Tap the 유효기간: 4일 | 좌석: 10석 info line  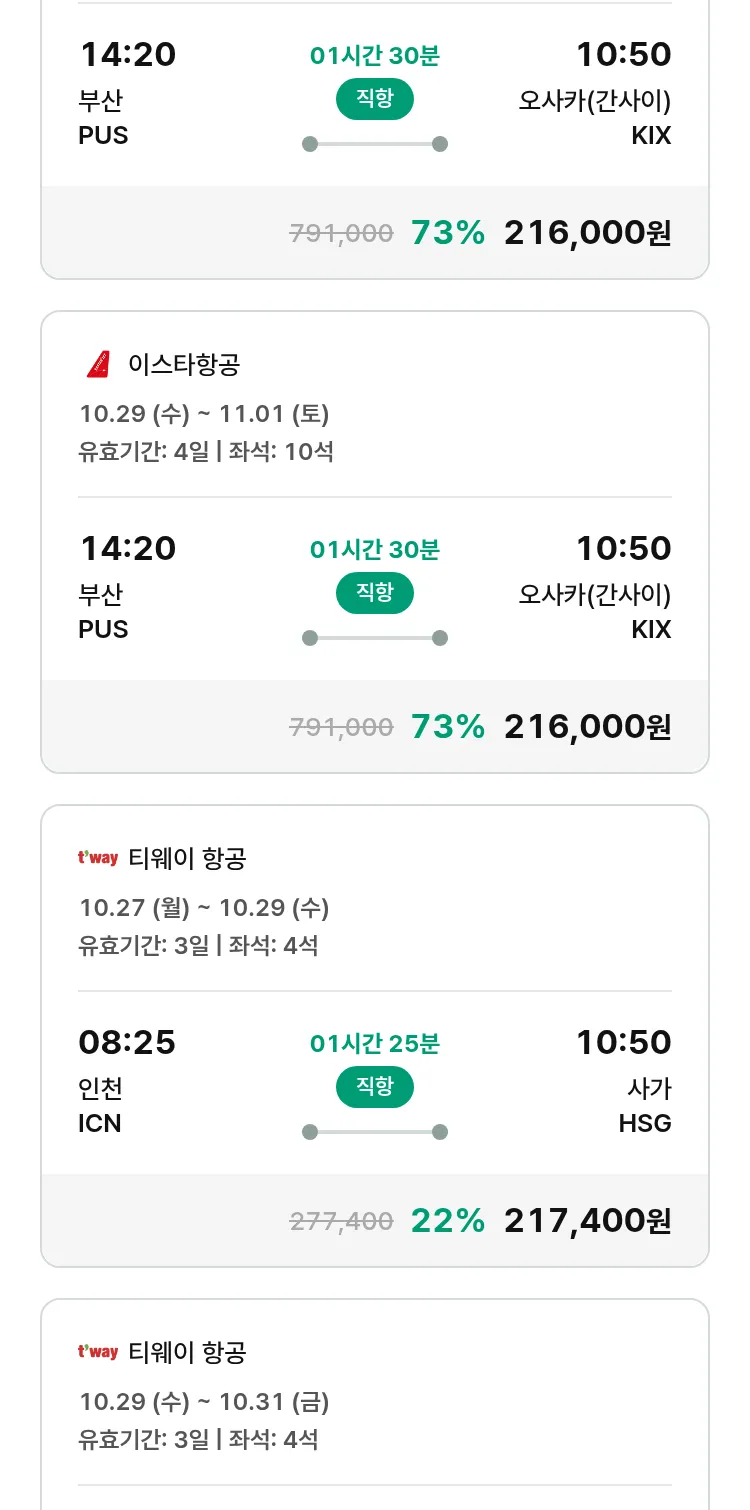coord(206,452)
